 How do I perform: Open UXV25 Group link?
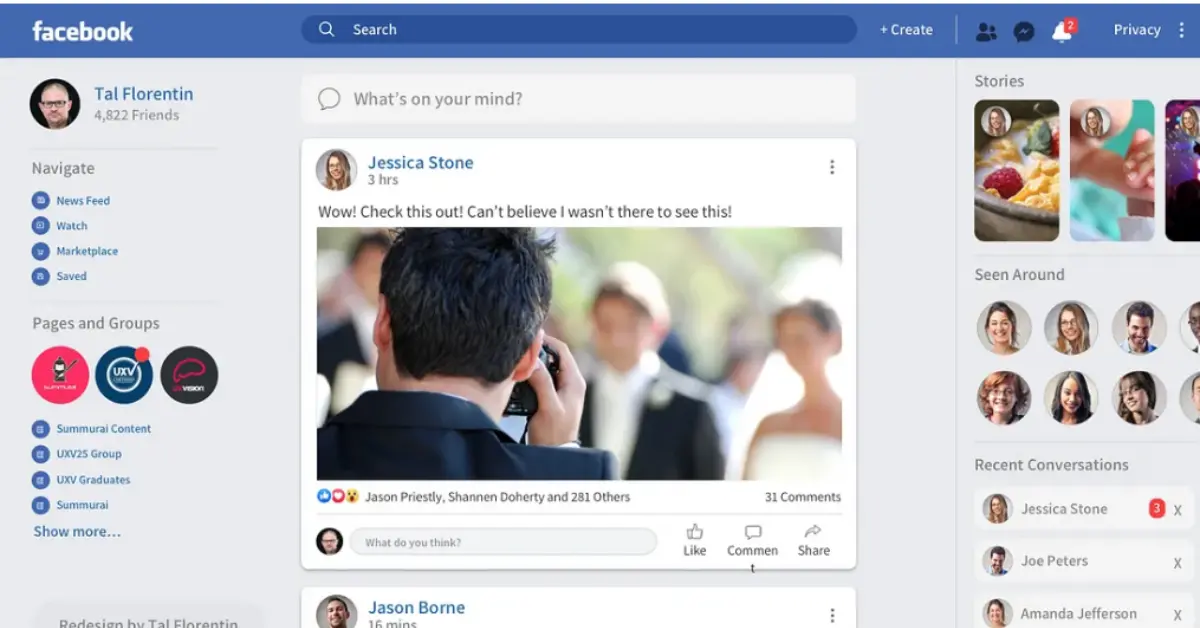tap(89, 454)
